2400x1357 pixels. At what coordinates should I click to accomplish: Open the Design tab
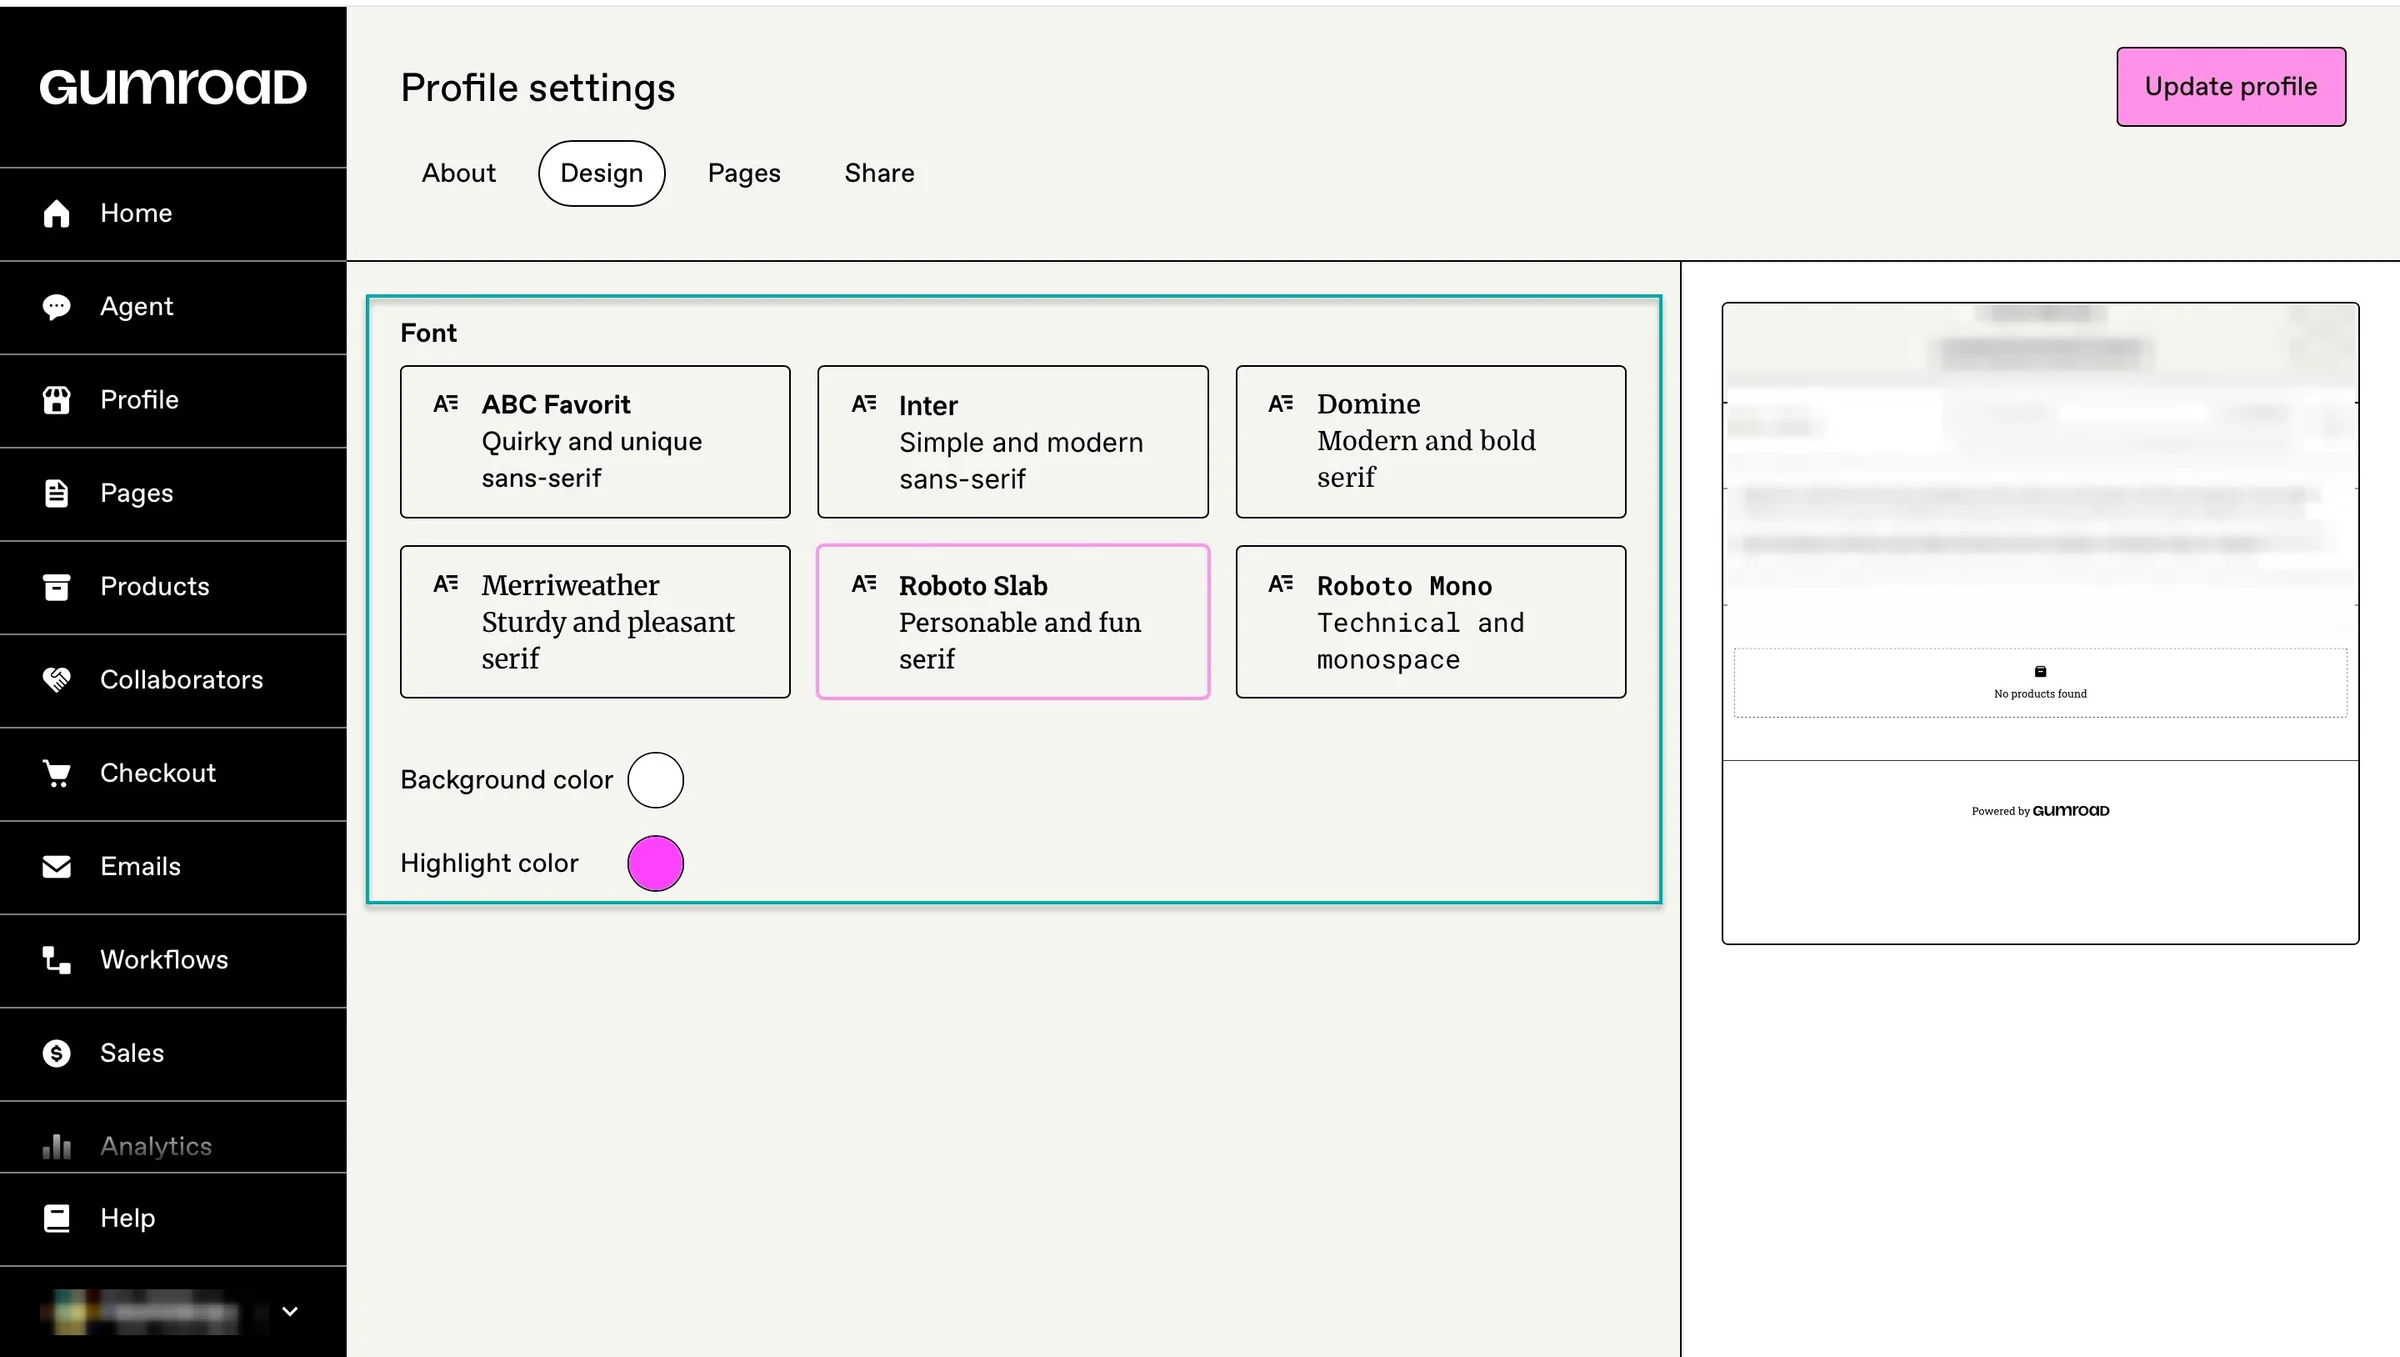pyautogui.click(x=602, y=173)
